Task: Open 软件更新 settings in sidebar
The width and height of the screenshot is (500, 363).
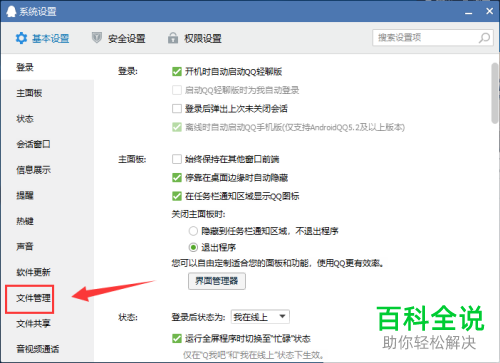Action: point(33,272)
